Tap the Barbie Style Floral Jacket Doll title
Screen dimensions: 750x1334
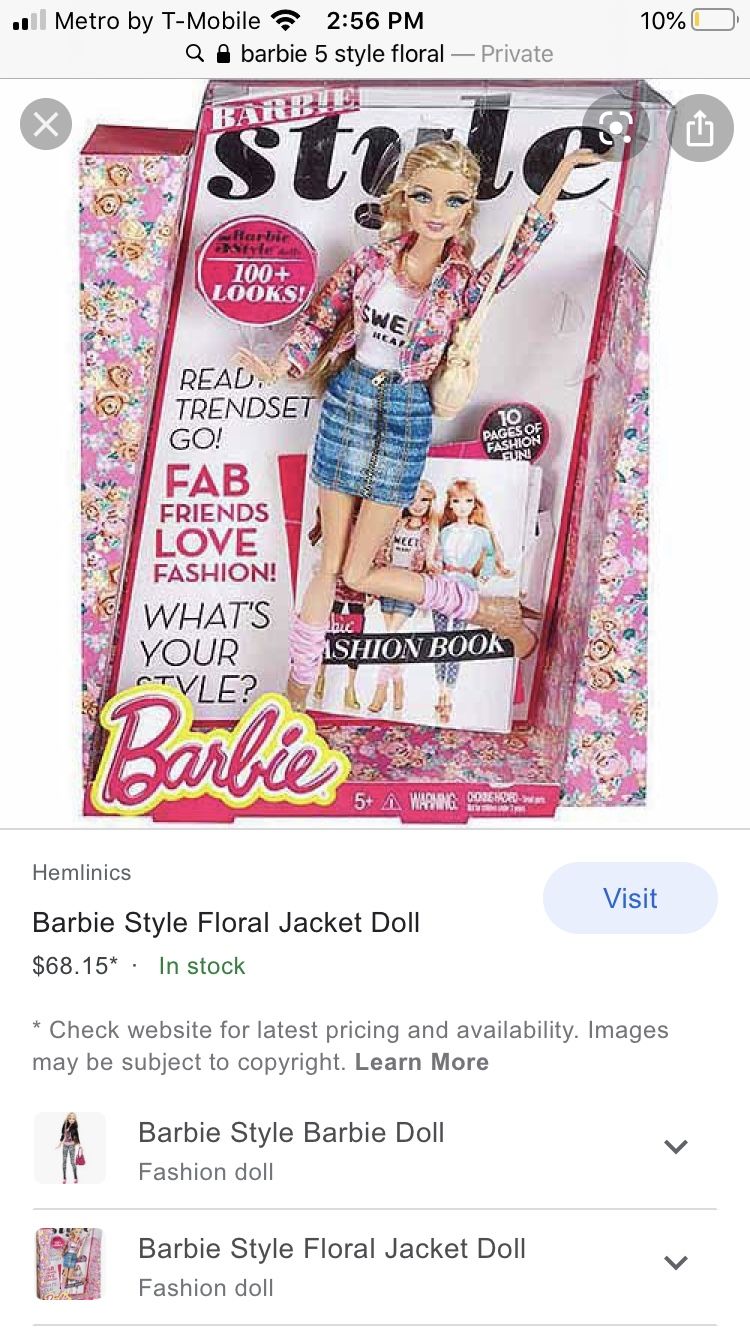pyautogui.click(x=226, y=922)
